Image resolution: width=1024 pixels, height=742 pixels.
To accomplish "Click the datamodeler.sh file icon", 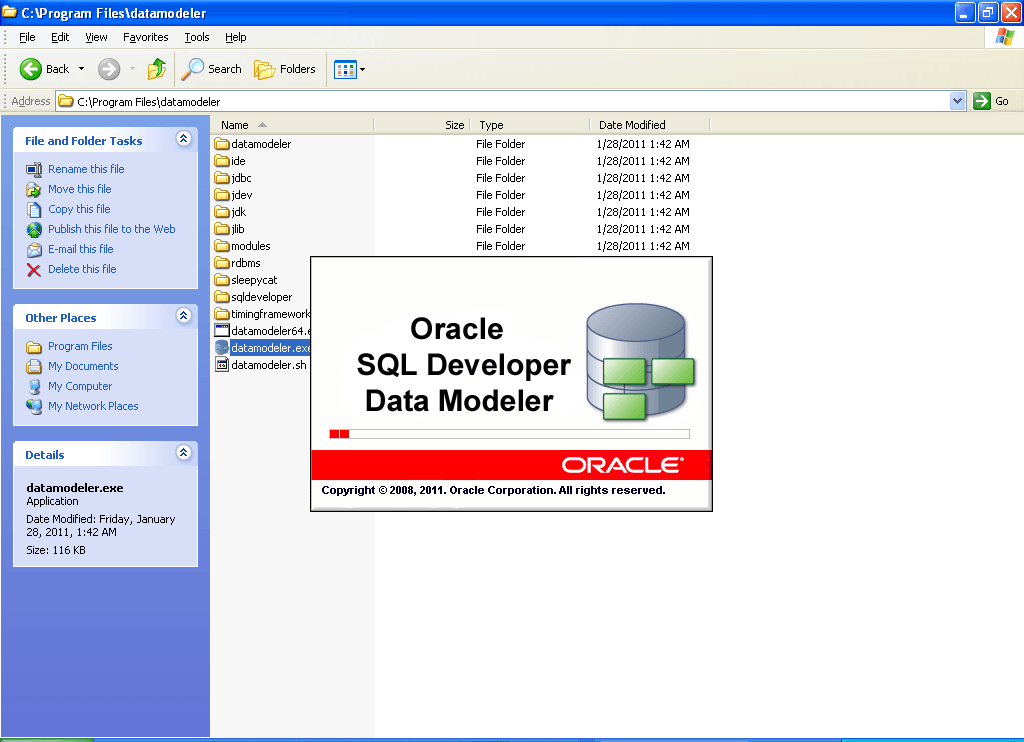I will point(222,364).
